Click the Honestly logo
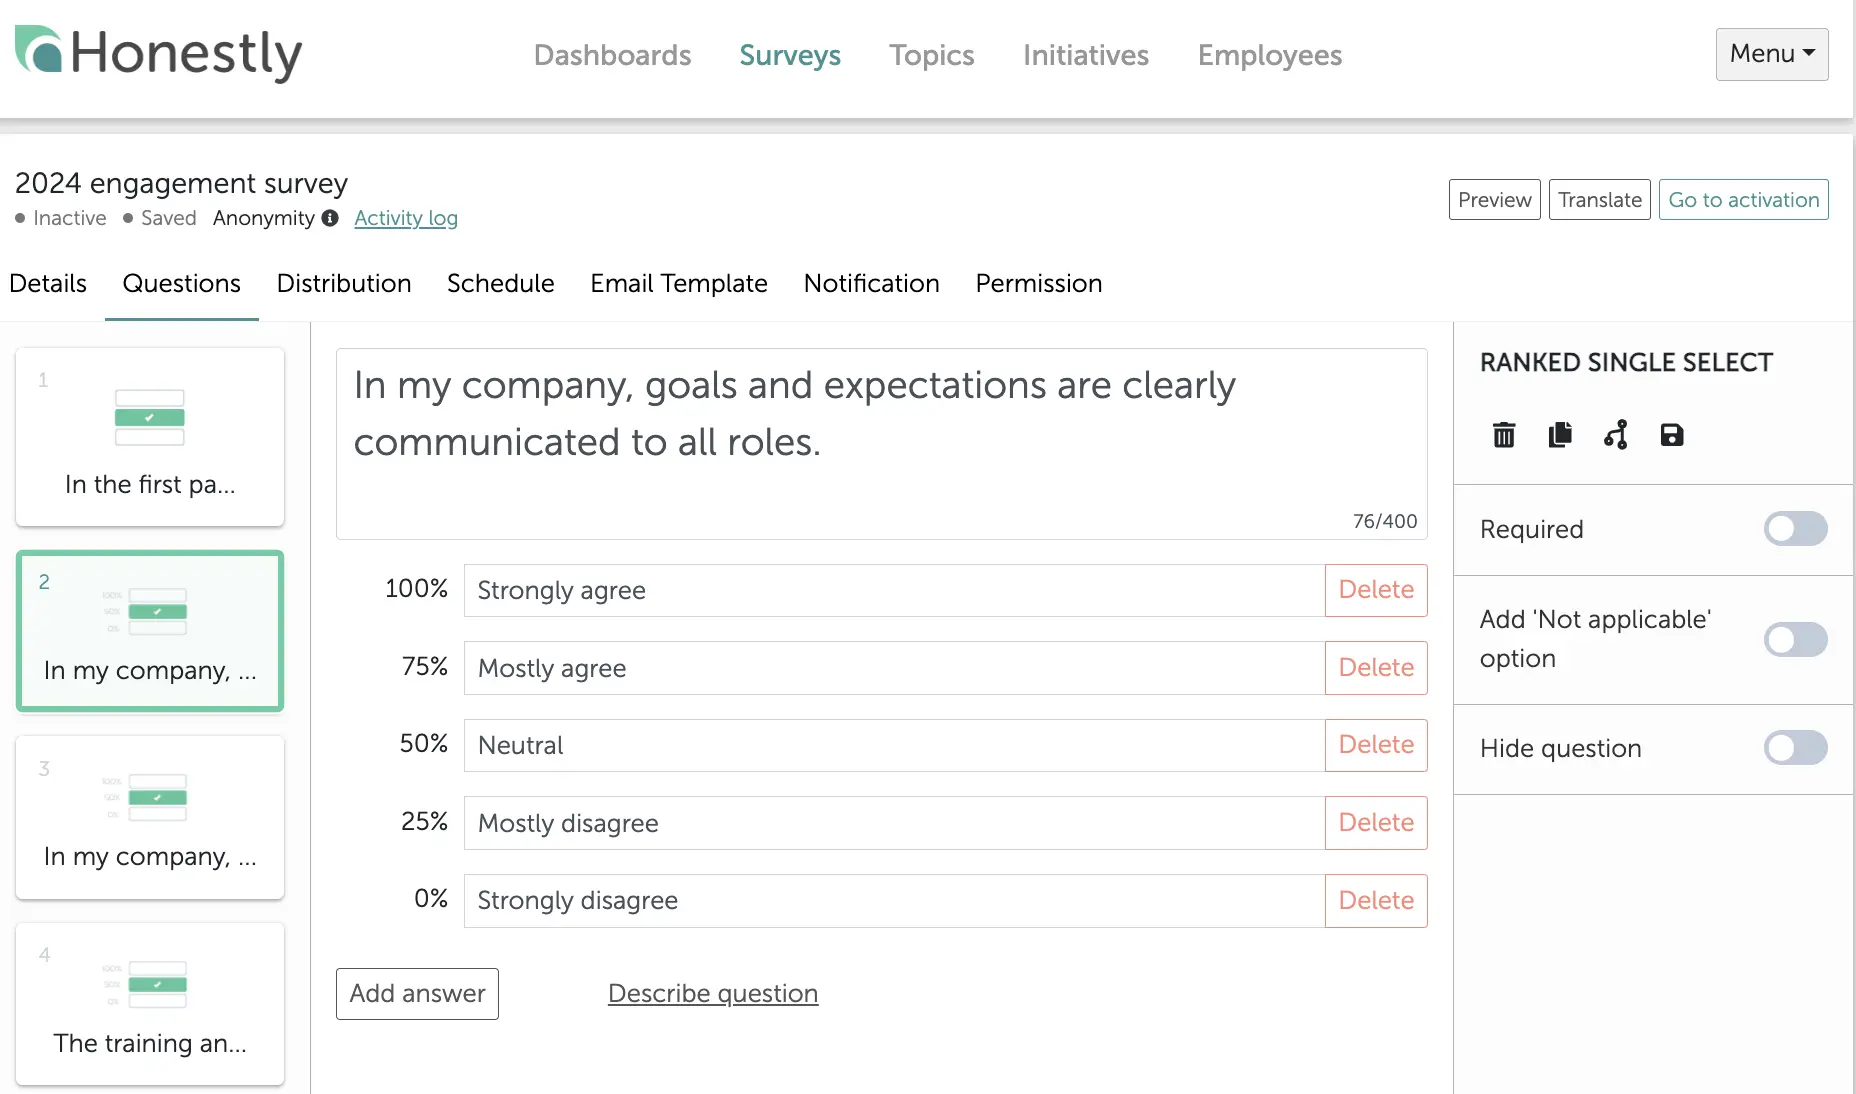The image size is (1856, 1094). click(159, 53)
